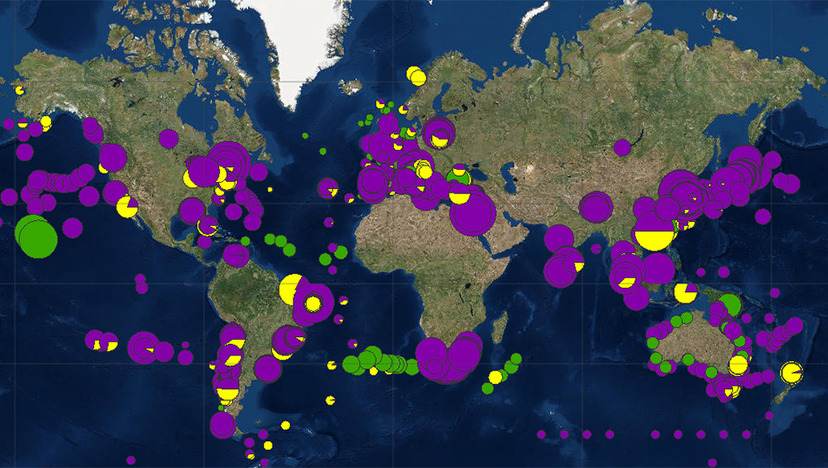Select the purple-yellow pie over Patagonia
This screenshot has width=828, height=468.
(x=228, y=389)
